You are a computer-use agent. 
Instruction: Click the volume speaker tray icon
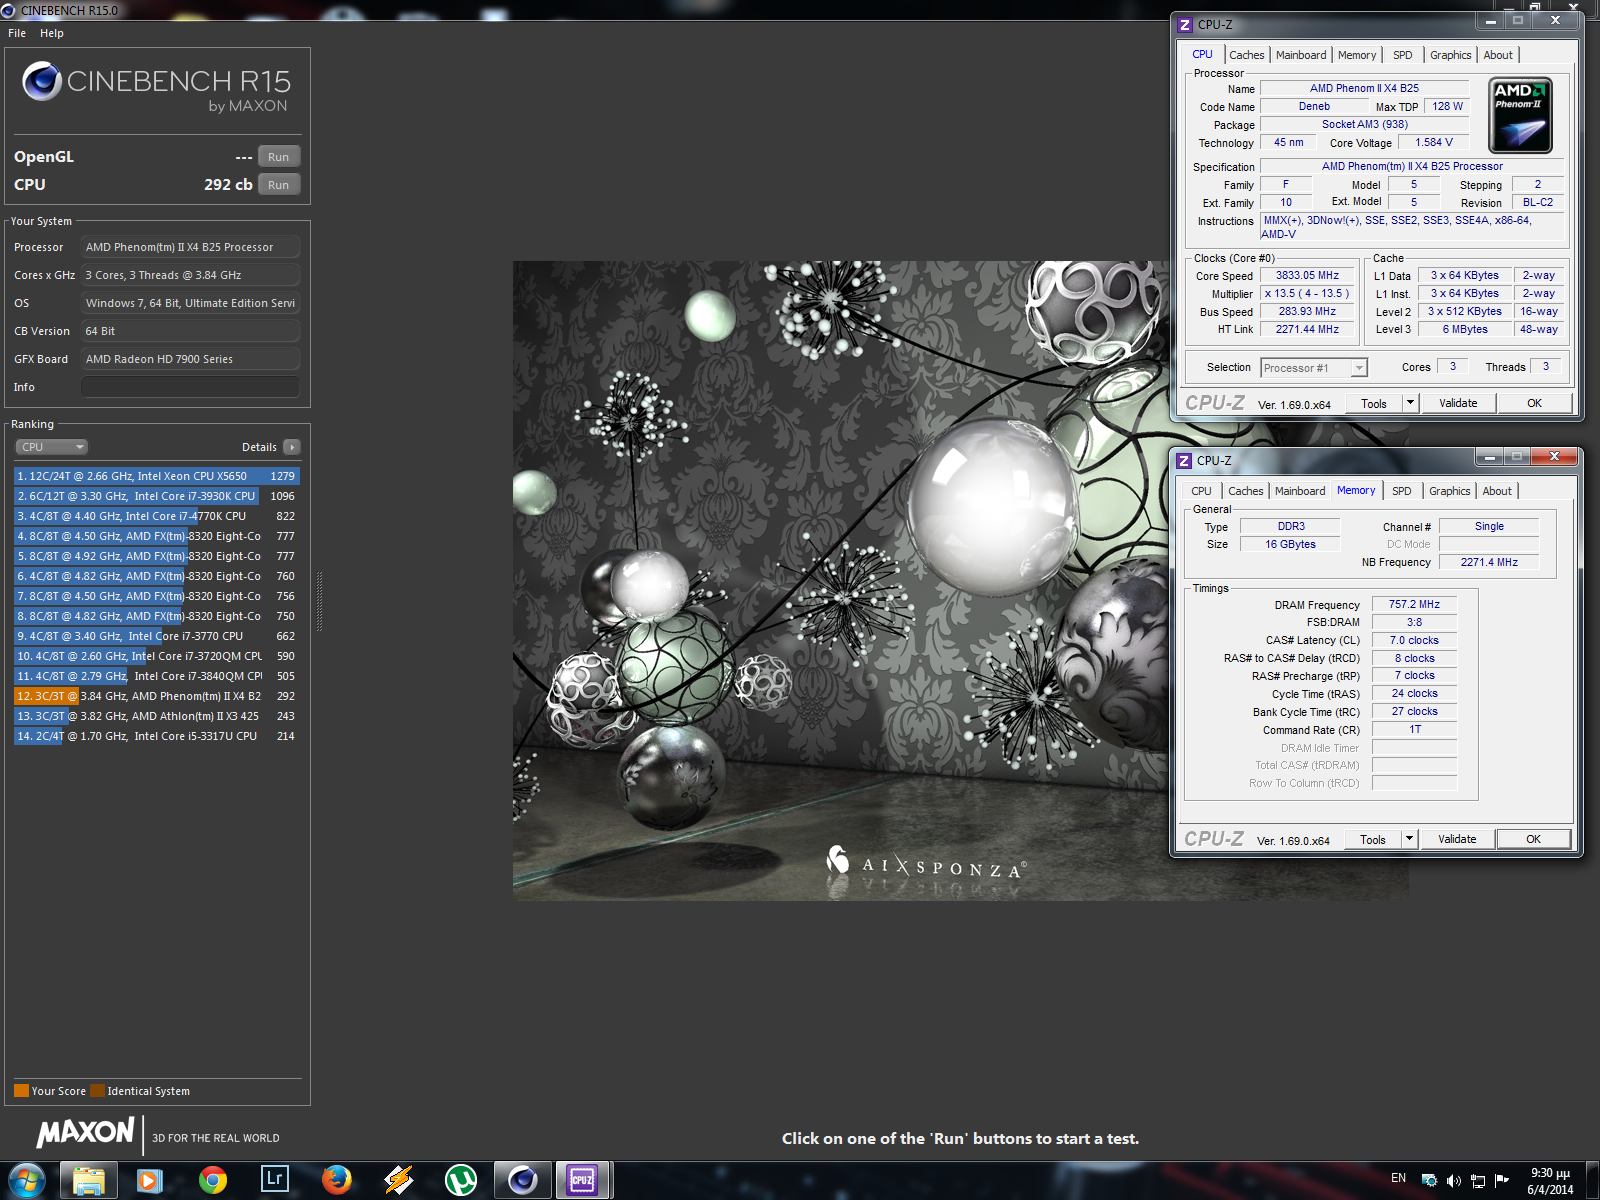(x=1453, y=1181)
